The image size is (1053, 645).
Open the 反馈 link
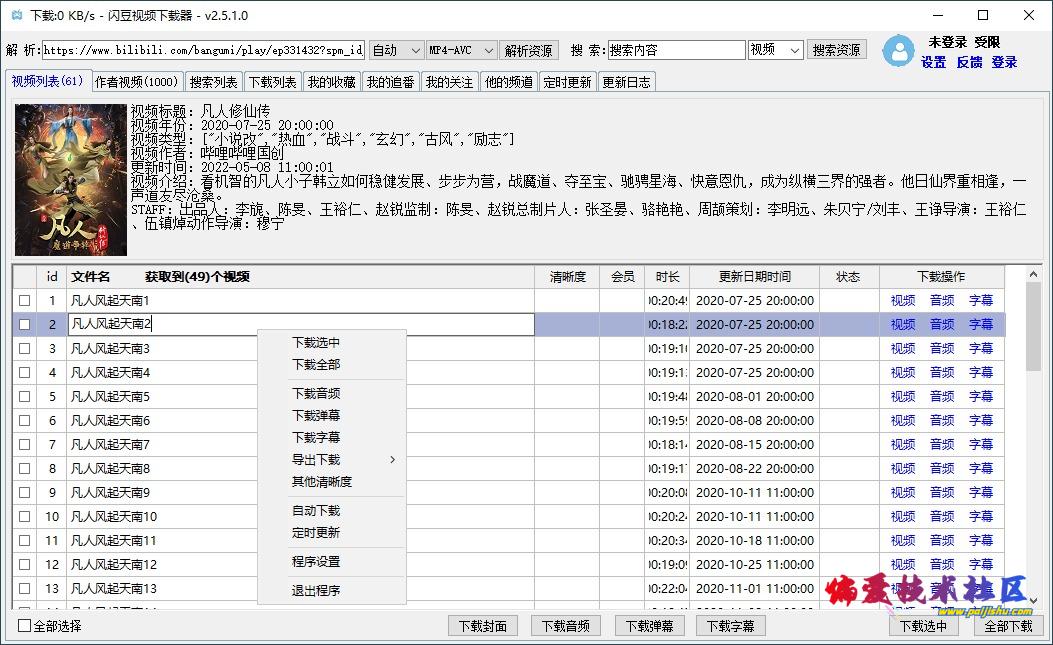click(x=969, y=62)
